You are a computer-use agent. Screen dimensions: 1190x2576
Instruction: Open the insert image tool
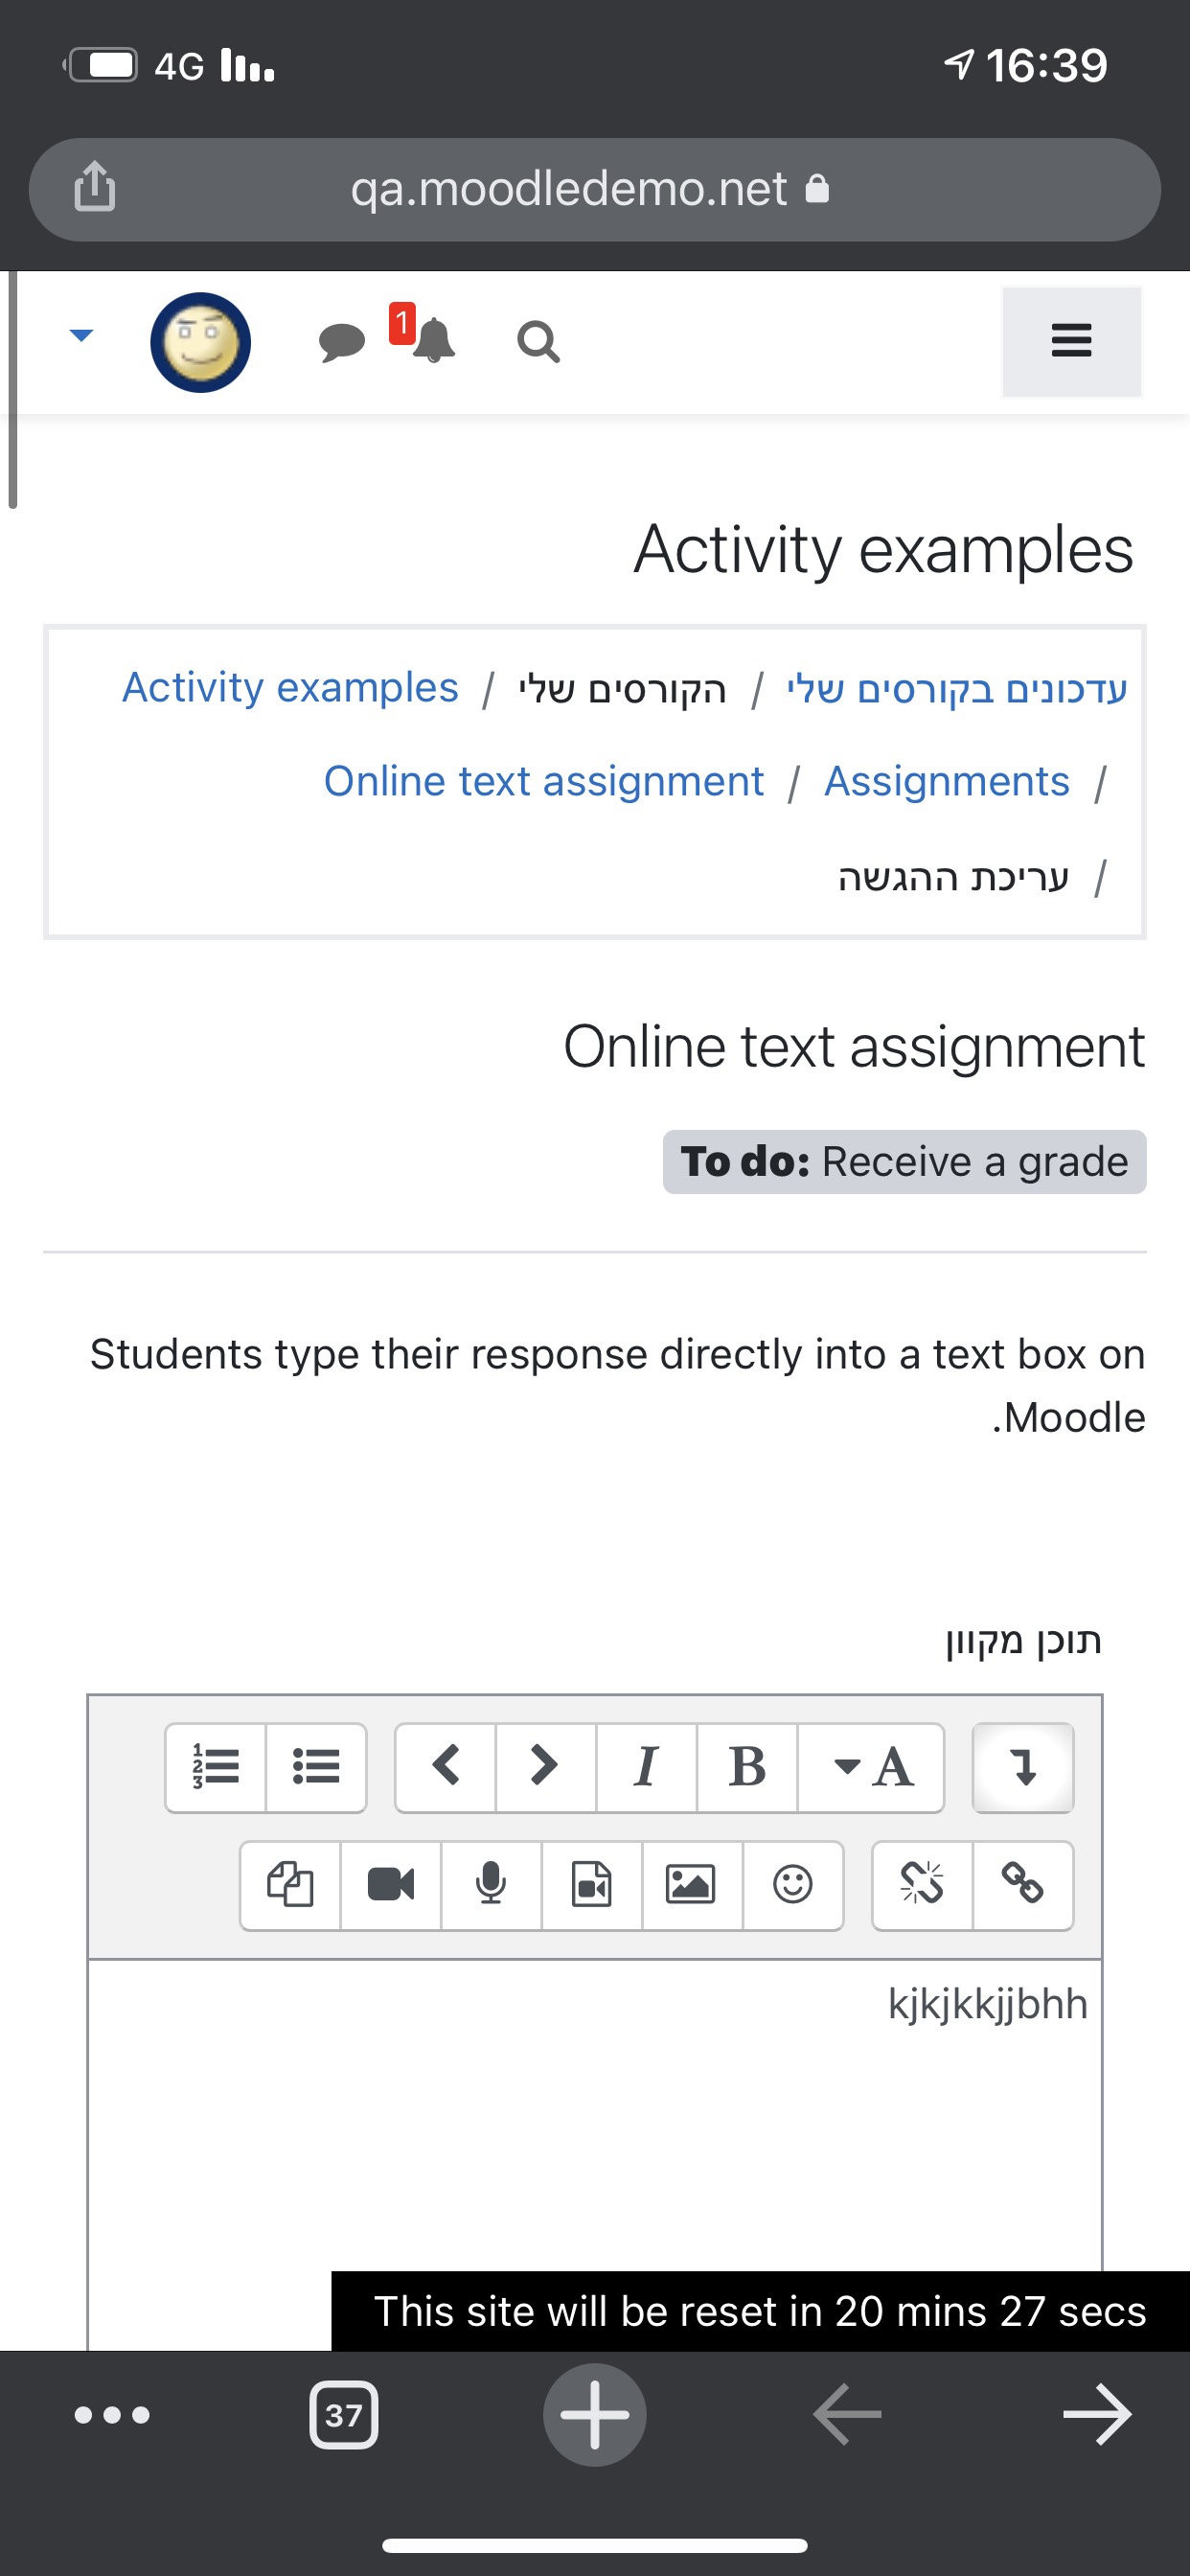[x=691, y=1885]
